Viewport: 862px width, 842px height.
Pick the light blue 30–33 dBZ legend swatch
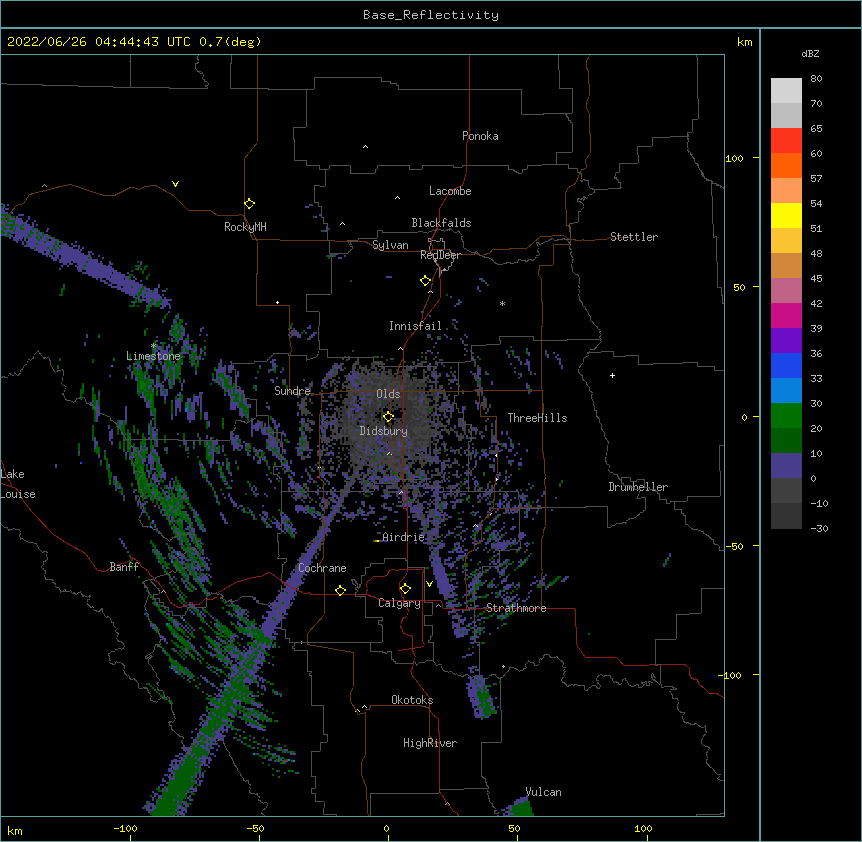786,391
